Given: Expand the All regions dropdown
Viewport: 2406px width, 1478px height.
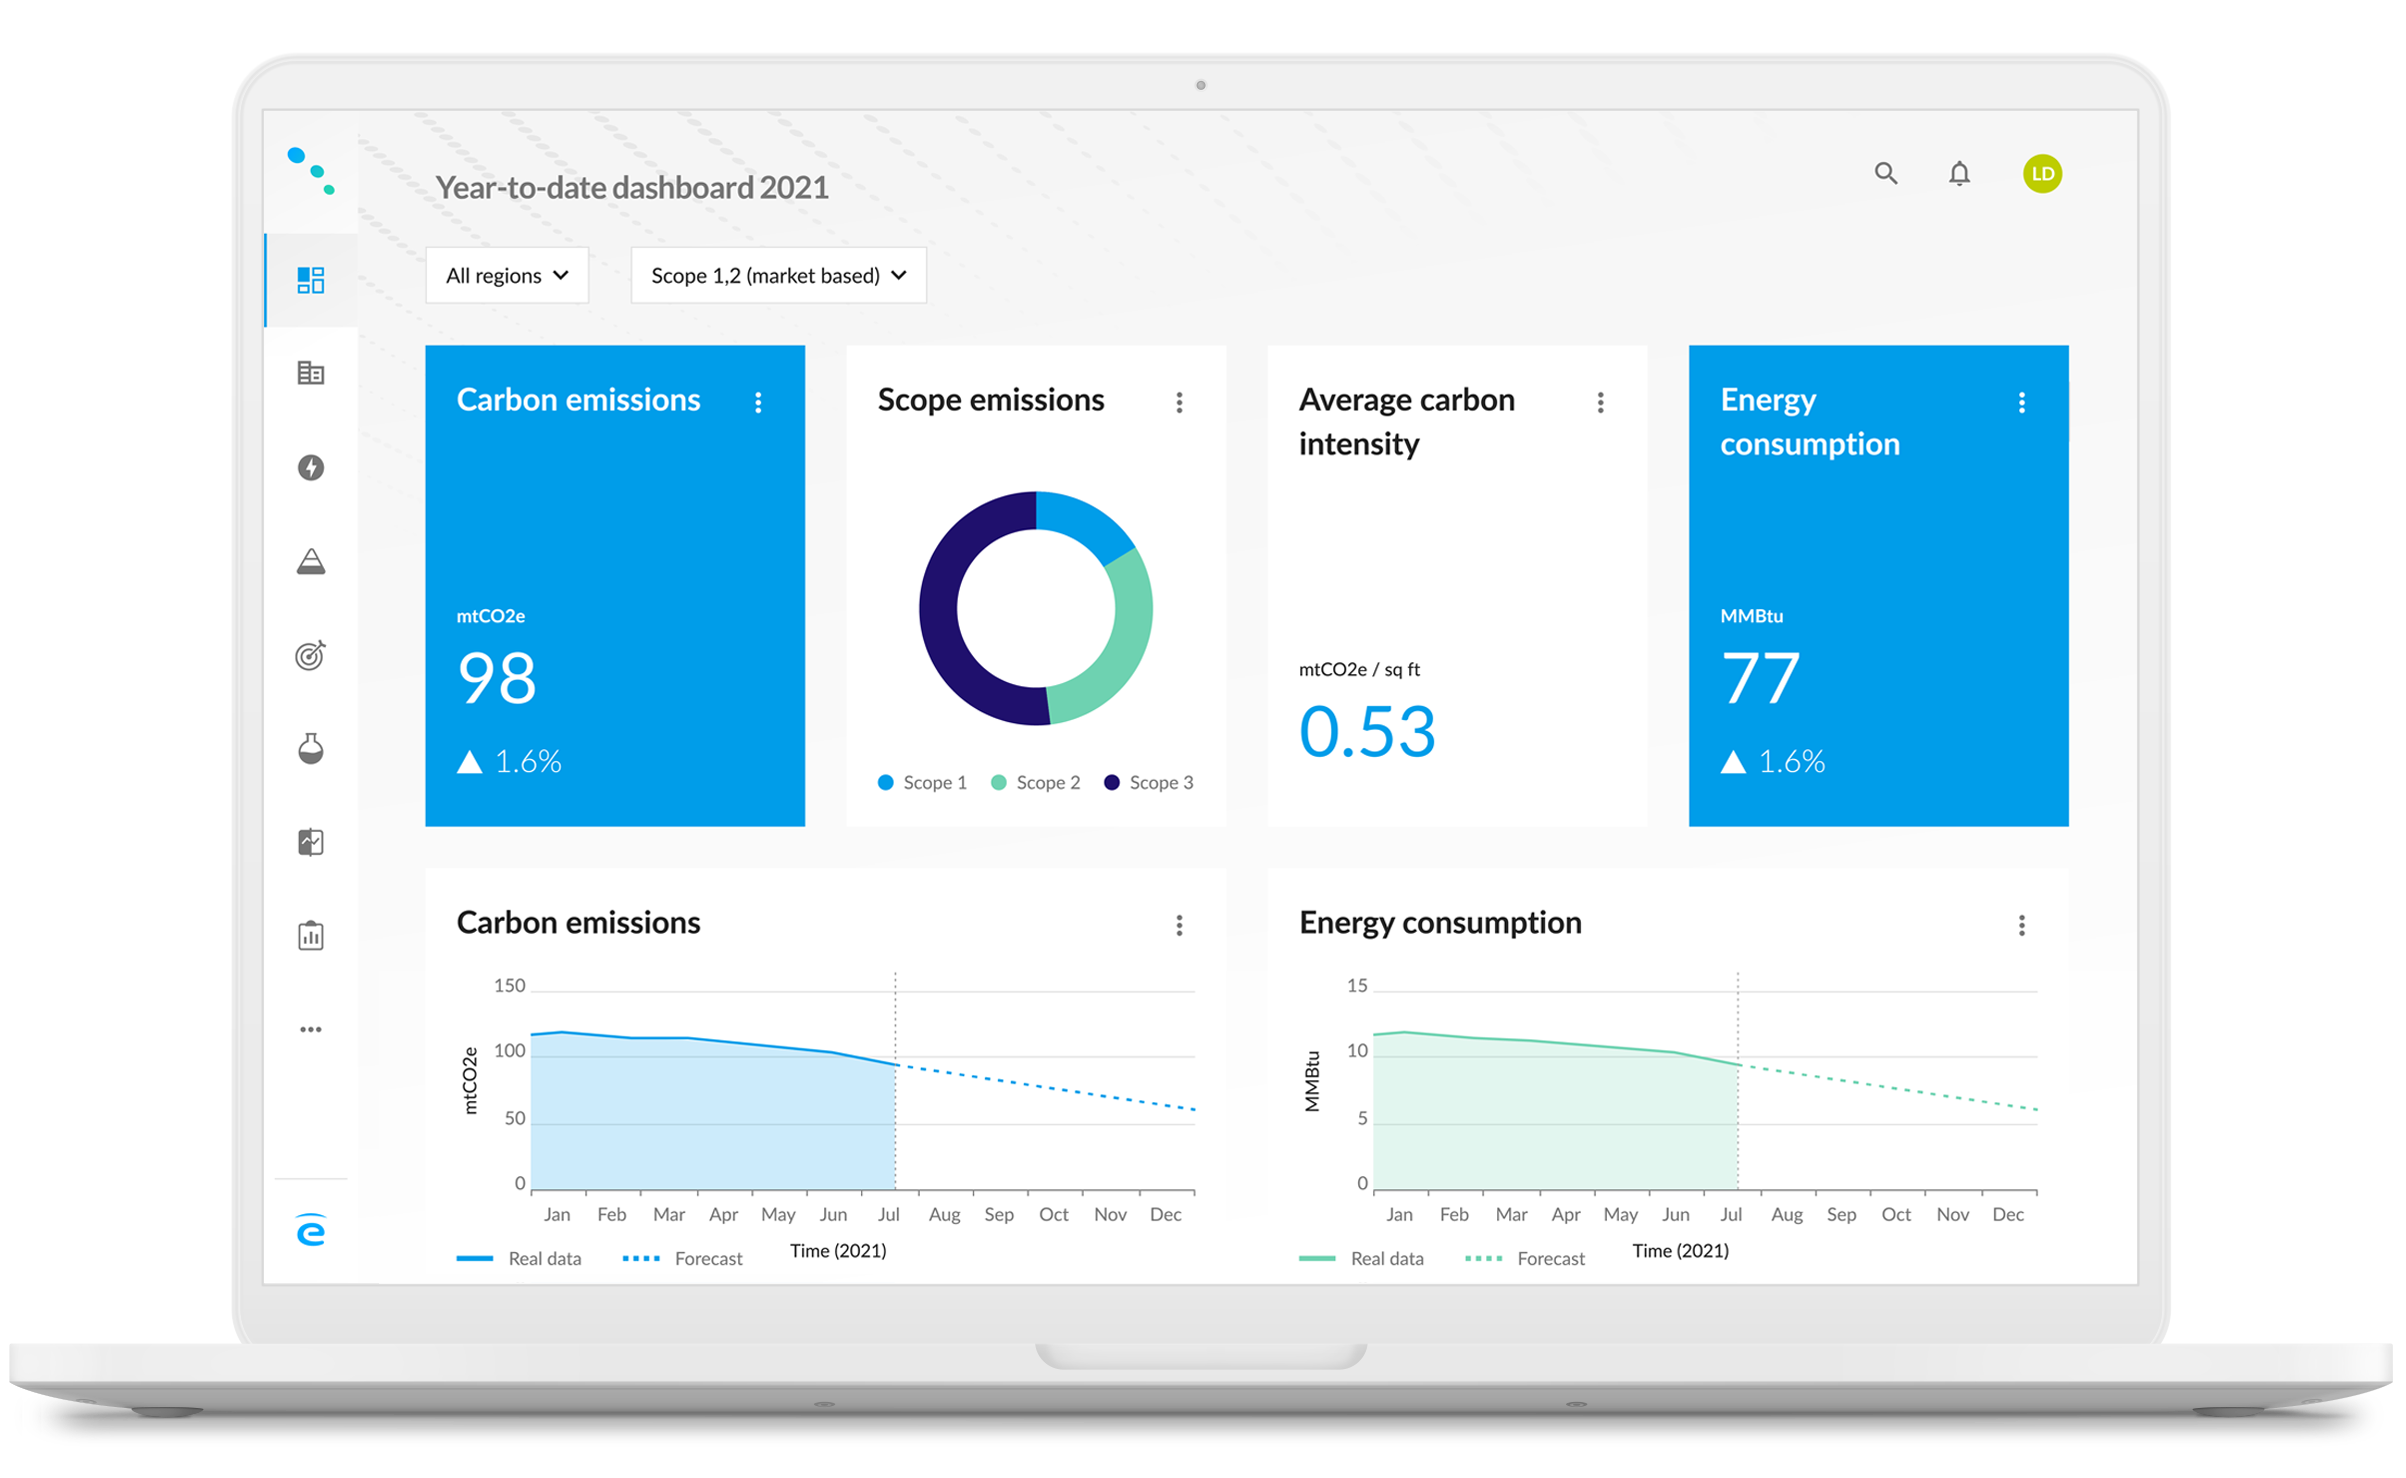Looking at the screenshot, I should coord(507,275).
